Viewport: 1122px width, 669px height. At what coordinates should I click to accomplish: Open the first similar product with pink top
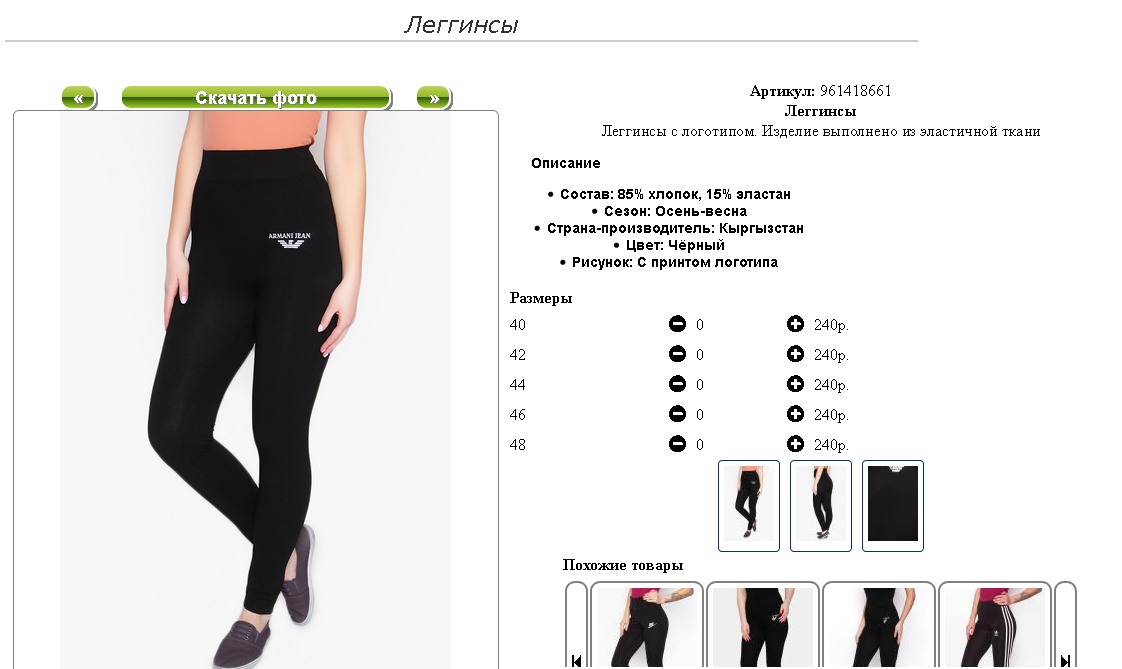[x=647, y=625]
